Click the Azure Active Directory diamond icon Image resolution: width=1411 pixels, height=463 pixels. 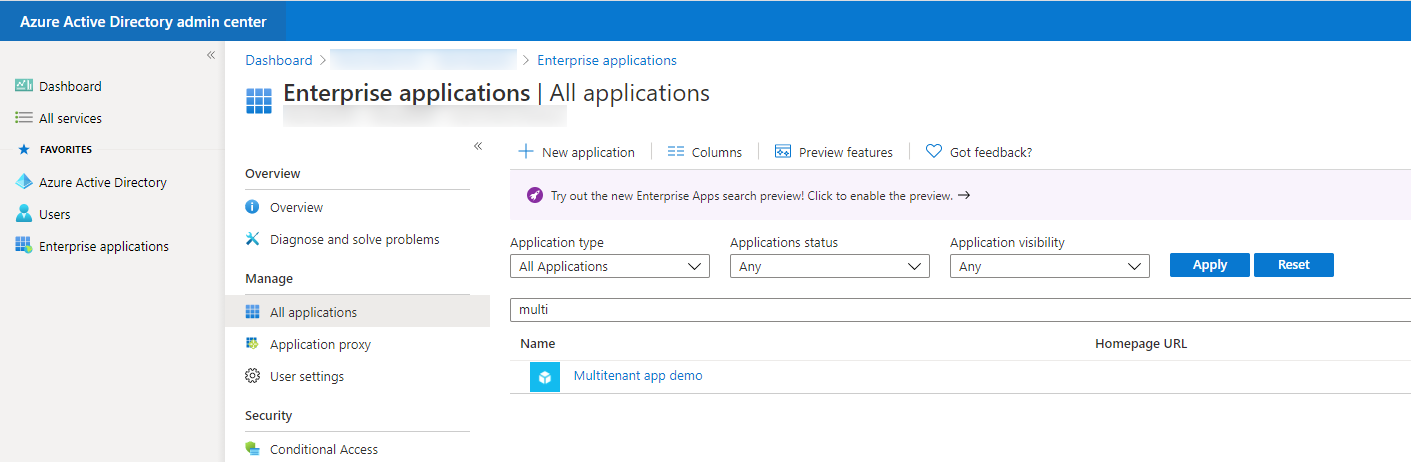tap(24, 182)
